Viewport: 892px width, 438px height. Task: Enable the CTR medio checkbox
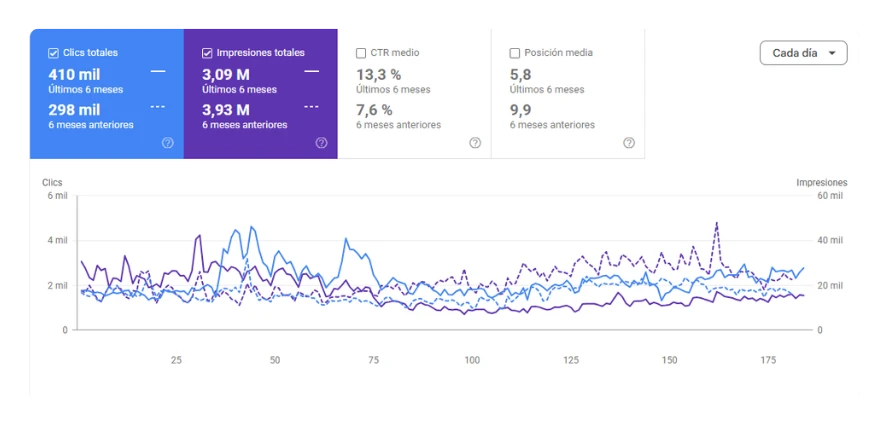[361, 53]
